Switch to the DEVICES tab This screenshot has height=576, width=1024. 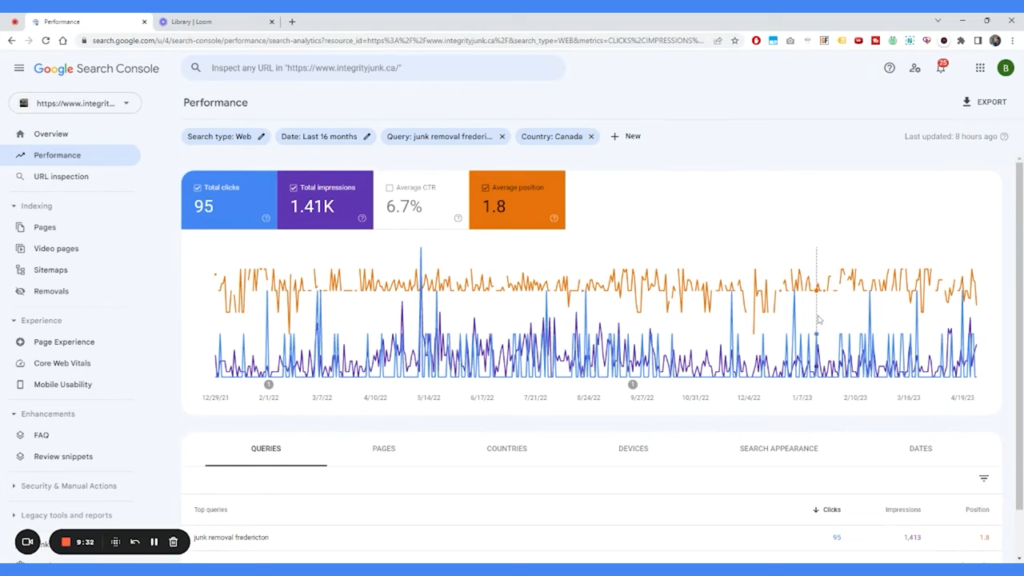pyautogui.click(x=632, y=448)
